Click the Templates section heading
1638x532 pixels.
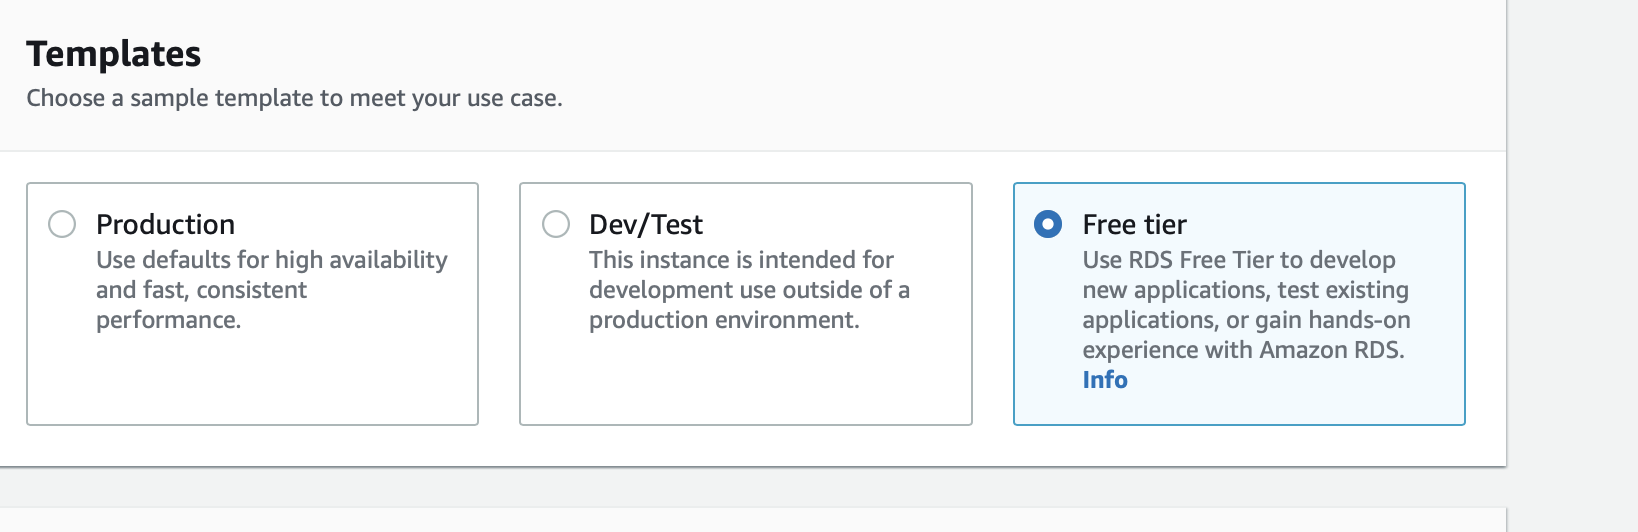click(113, 54)
